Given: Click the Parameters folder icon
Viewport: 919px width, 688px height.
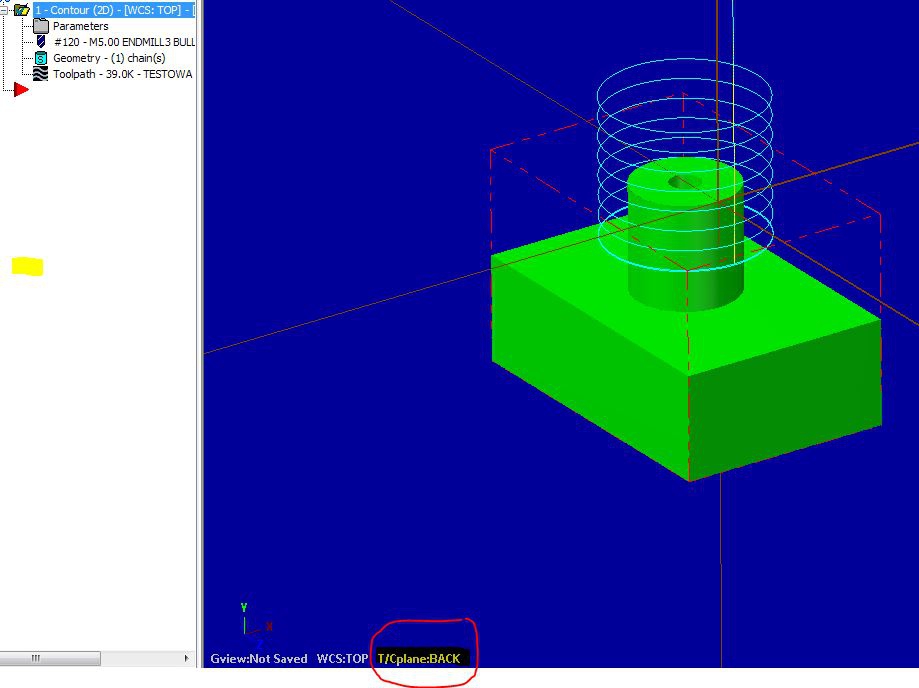Looking at the screenshot, I should tap(40, 26).
